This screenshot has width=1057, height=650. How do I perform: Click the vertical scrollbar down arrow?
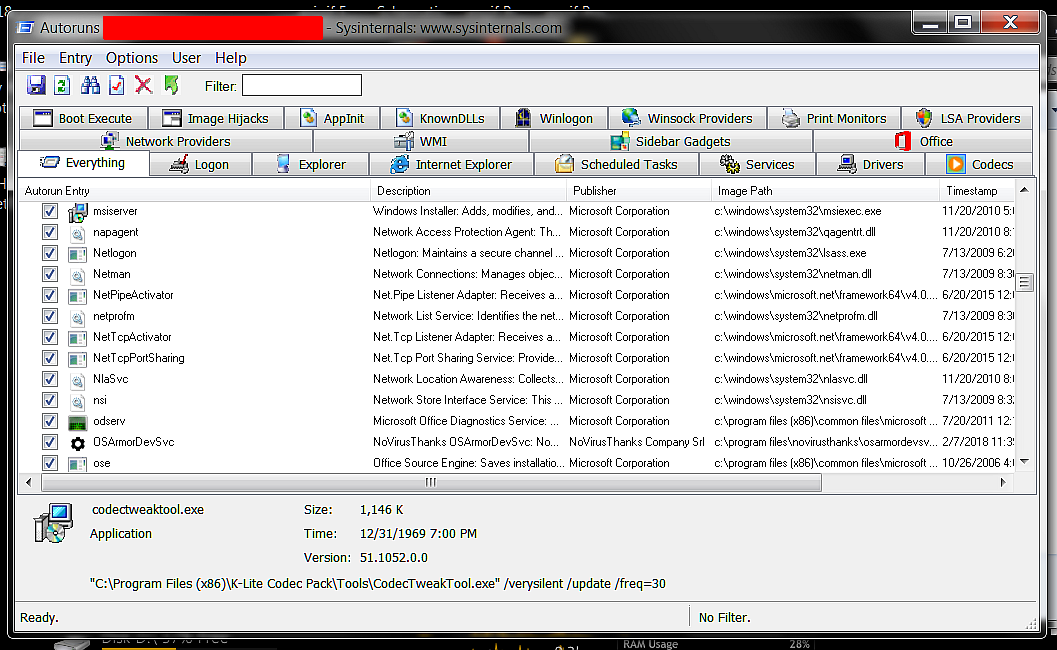pos(1024,463)
